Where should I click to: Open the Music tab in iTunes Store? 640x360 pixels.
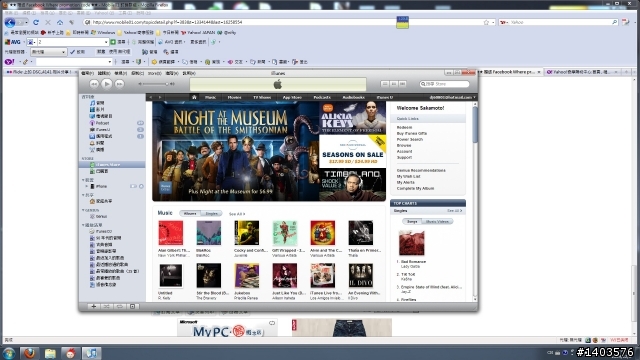pos(211,97)
